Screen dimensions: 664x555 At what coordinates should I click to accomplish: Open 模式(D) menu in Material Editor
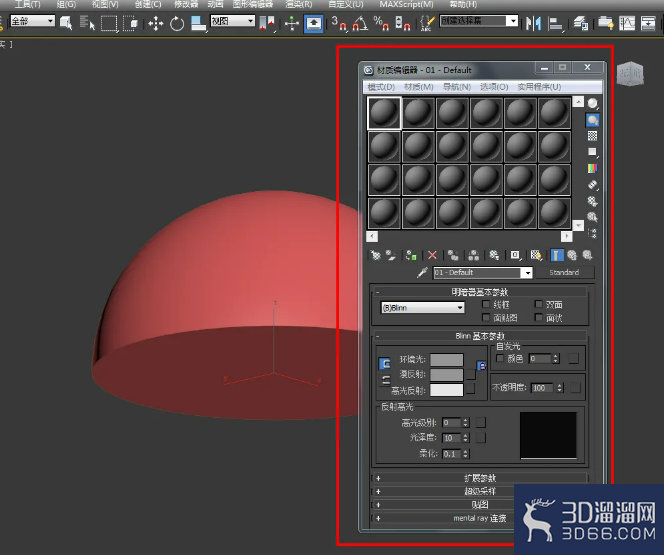381,87
